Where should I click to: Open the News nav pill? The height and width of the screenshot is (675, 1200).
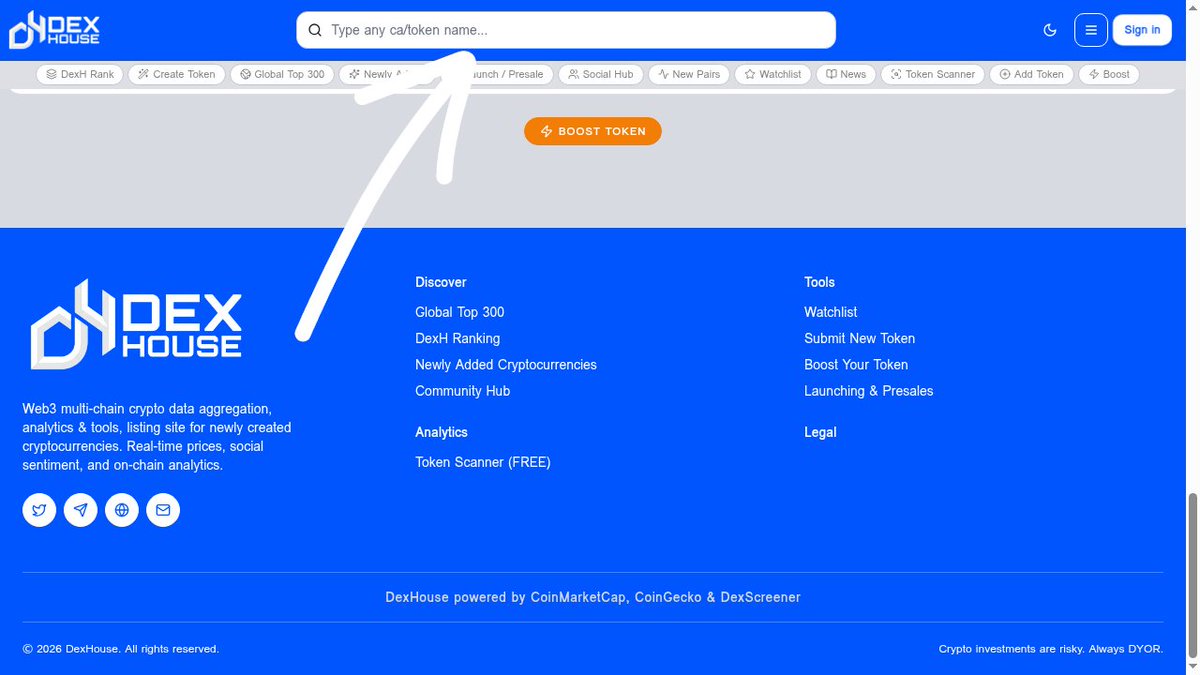846,74
